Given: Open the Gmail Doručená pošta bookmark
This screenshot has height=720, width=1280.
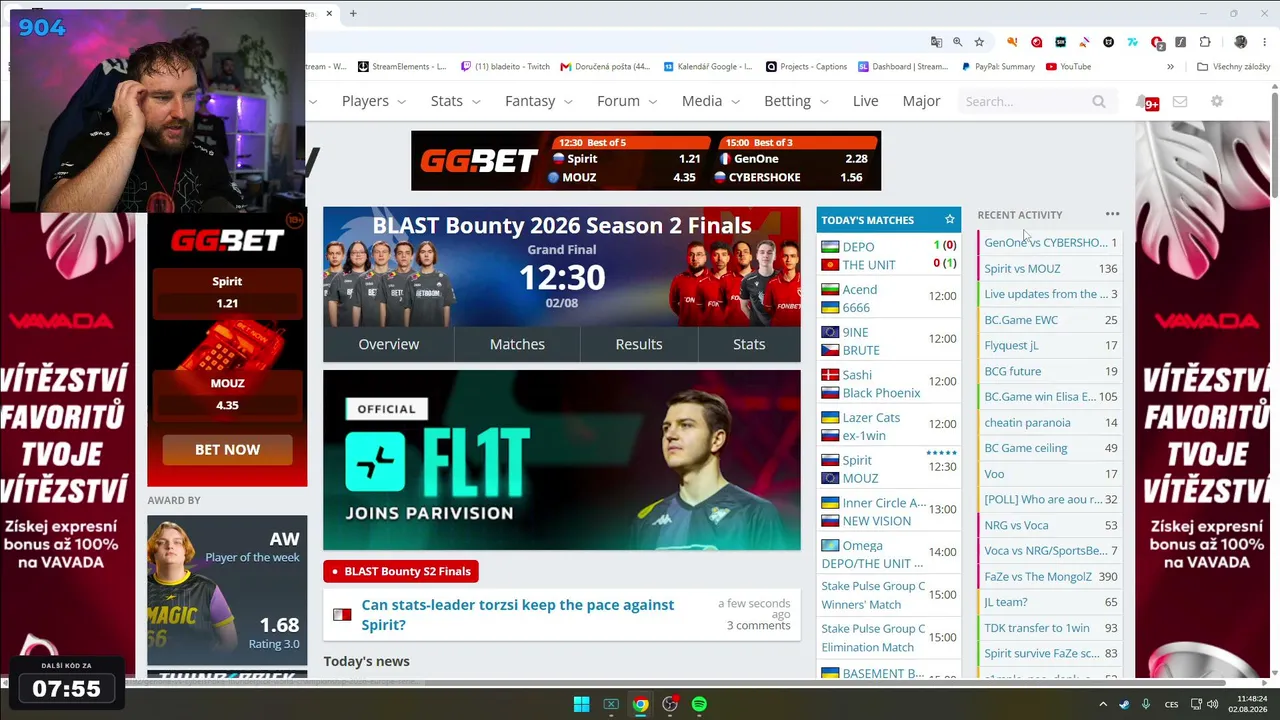Looking at the screenshot, I should click(x=605, y=67).
